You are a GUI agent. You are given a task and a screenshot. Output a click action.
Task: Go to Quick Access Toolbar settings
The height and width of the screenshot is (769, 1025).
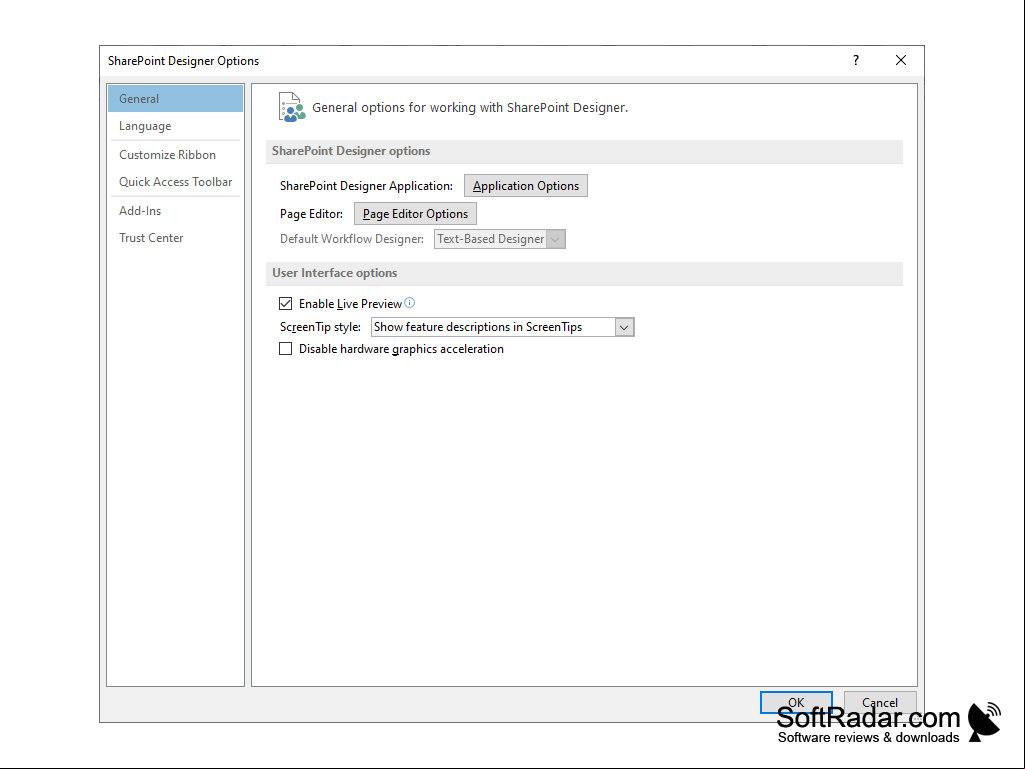(175, 182)
